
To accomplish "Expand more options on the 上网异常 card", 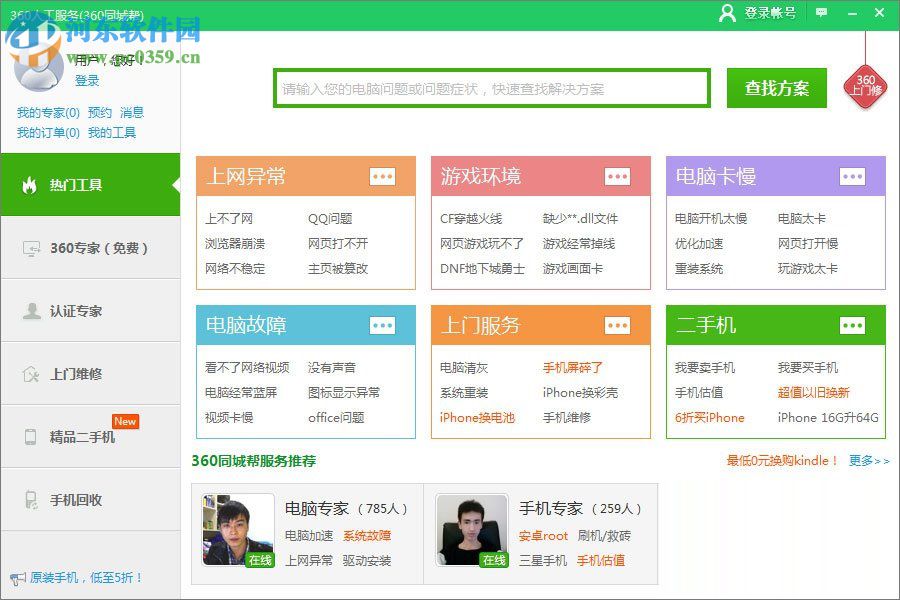I will (x=384, y=176).
